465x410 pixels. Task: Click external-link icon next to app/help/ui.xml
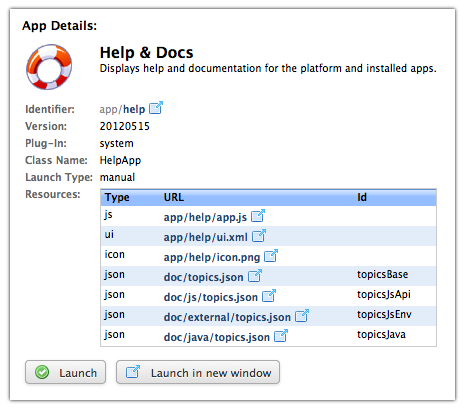(x=259, y=236)
